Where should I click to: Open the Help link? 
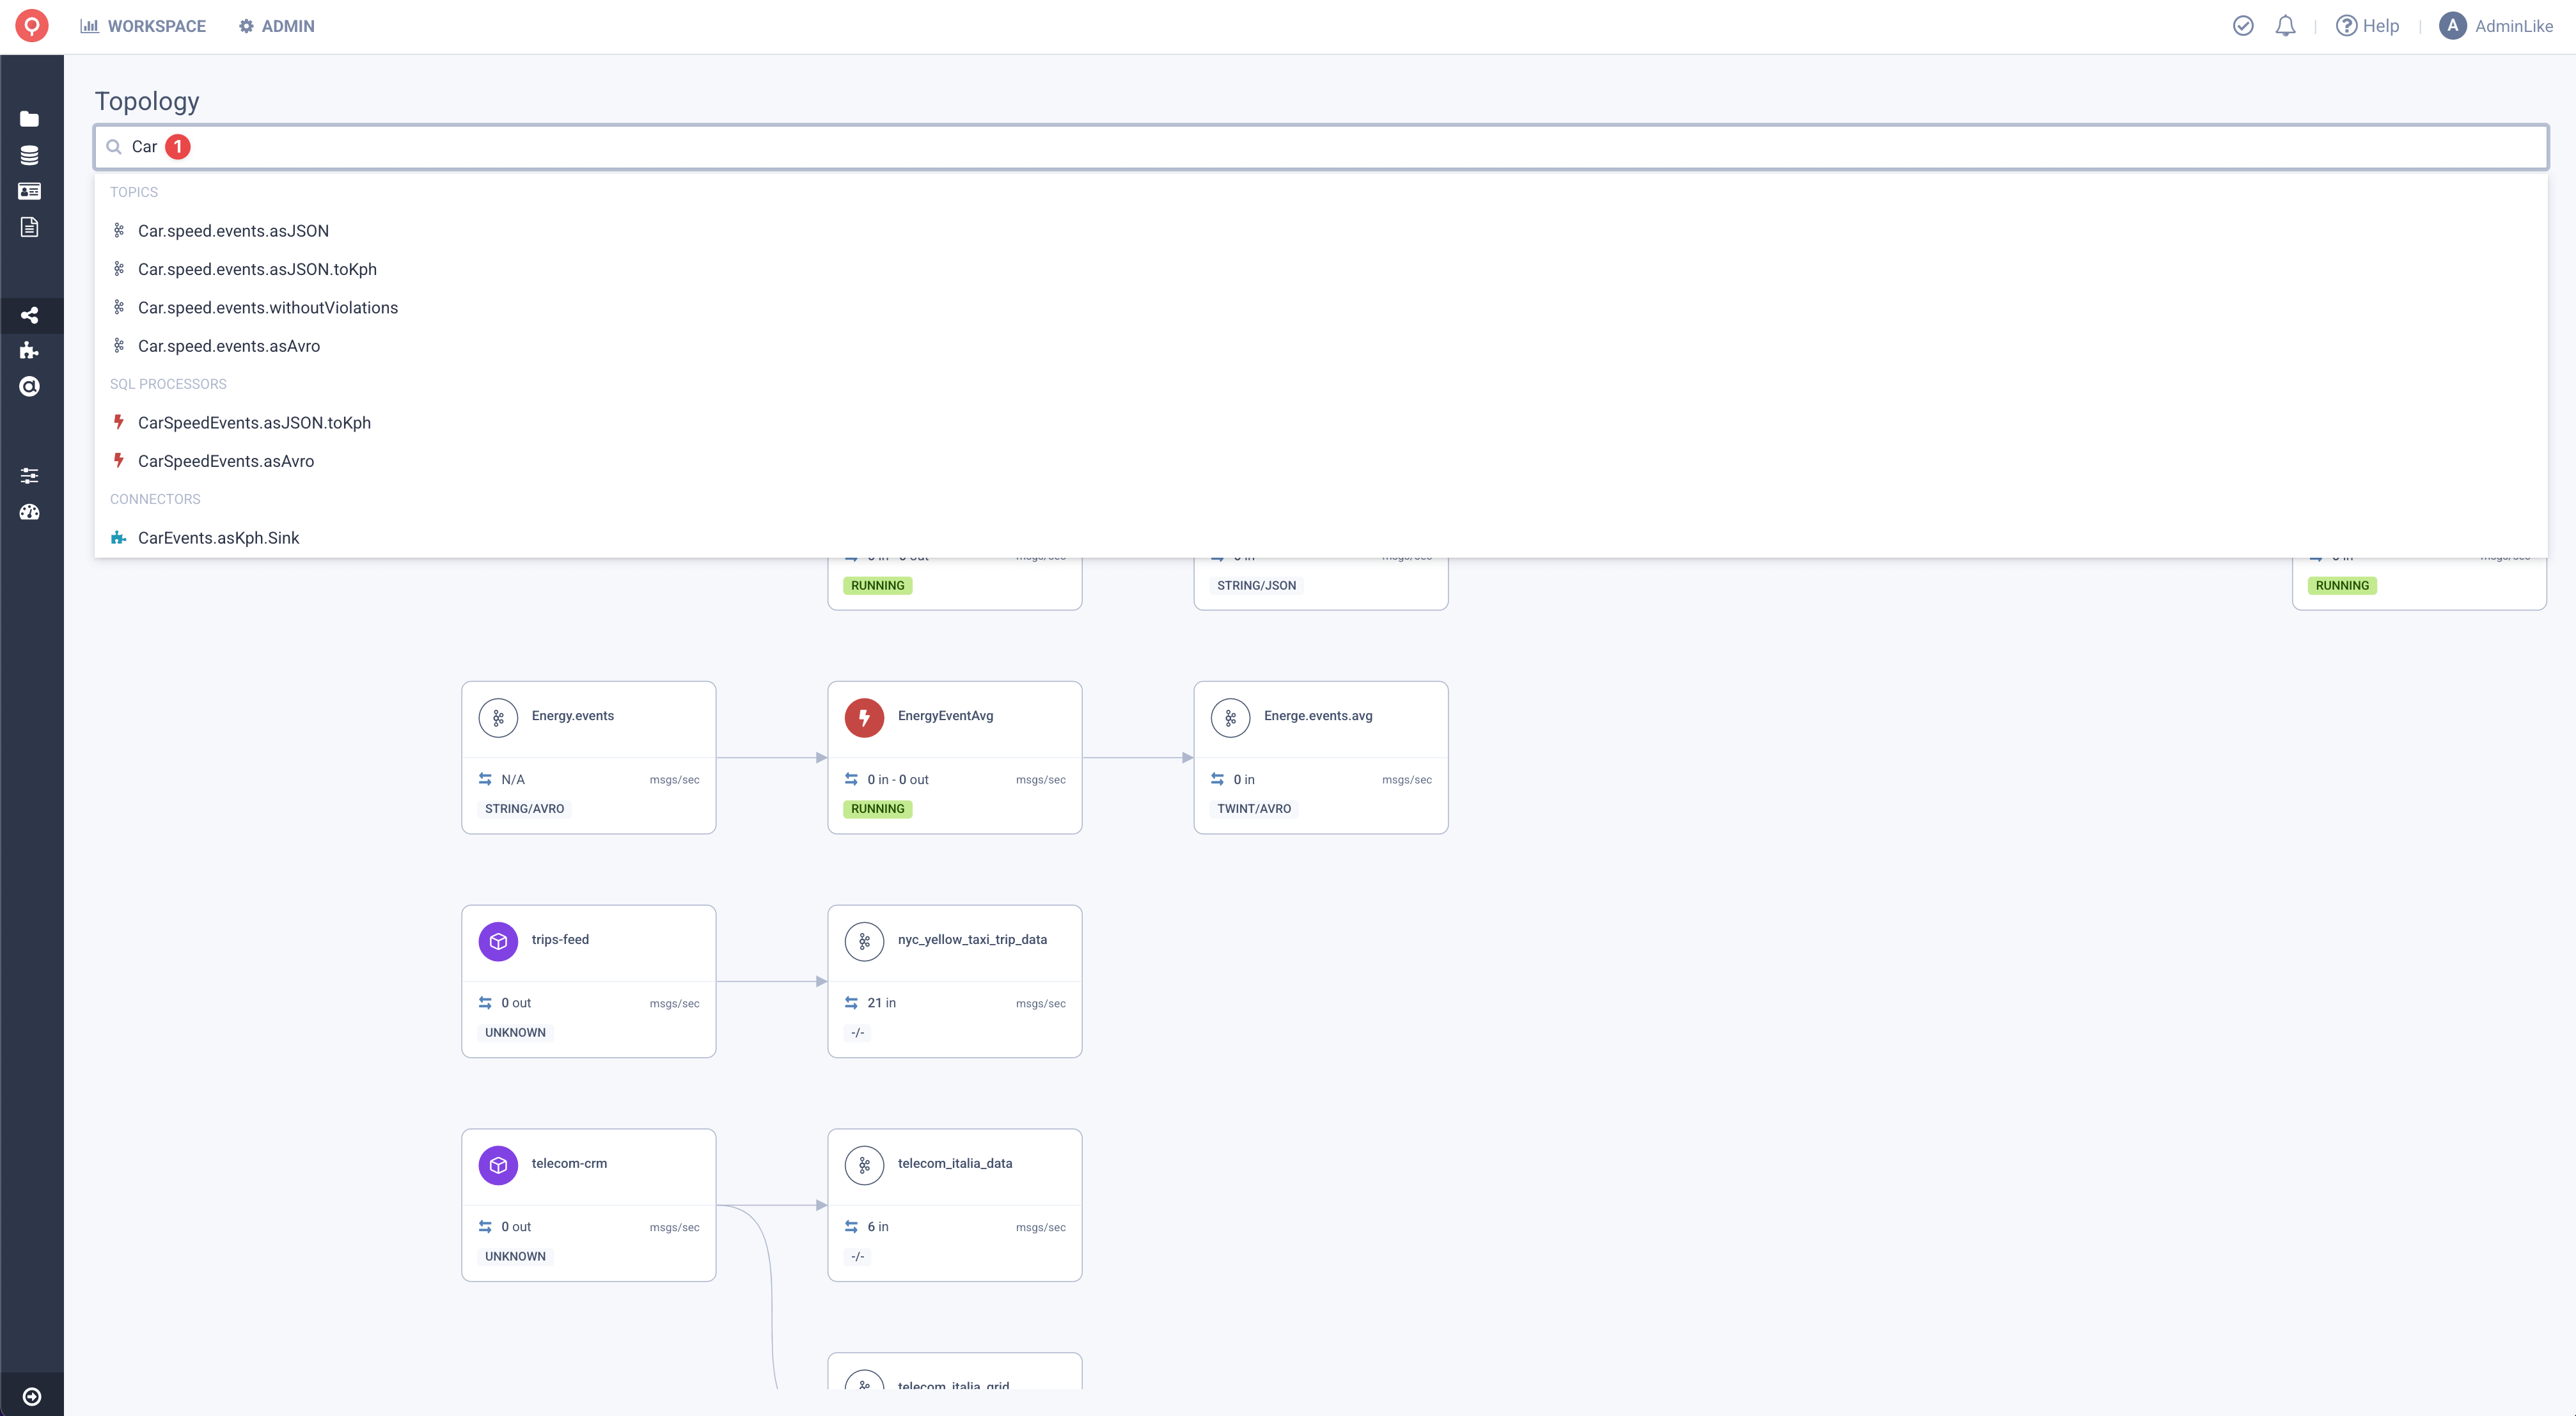2367,26
